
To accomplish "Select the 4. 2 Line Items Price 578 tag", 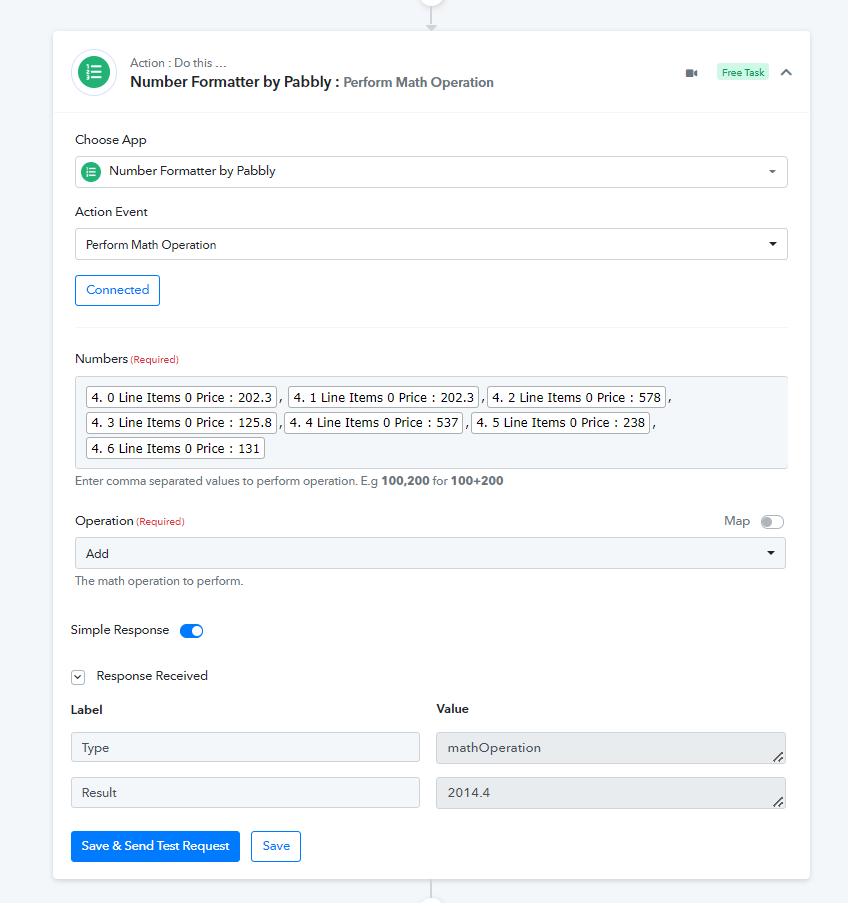I will point(576,397).
